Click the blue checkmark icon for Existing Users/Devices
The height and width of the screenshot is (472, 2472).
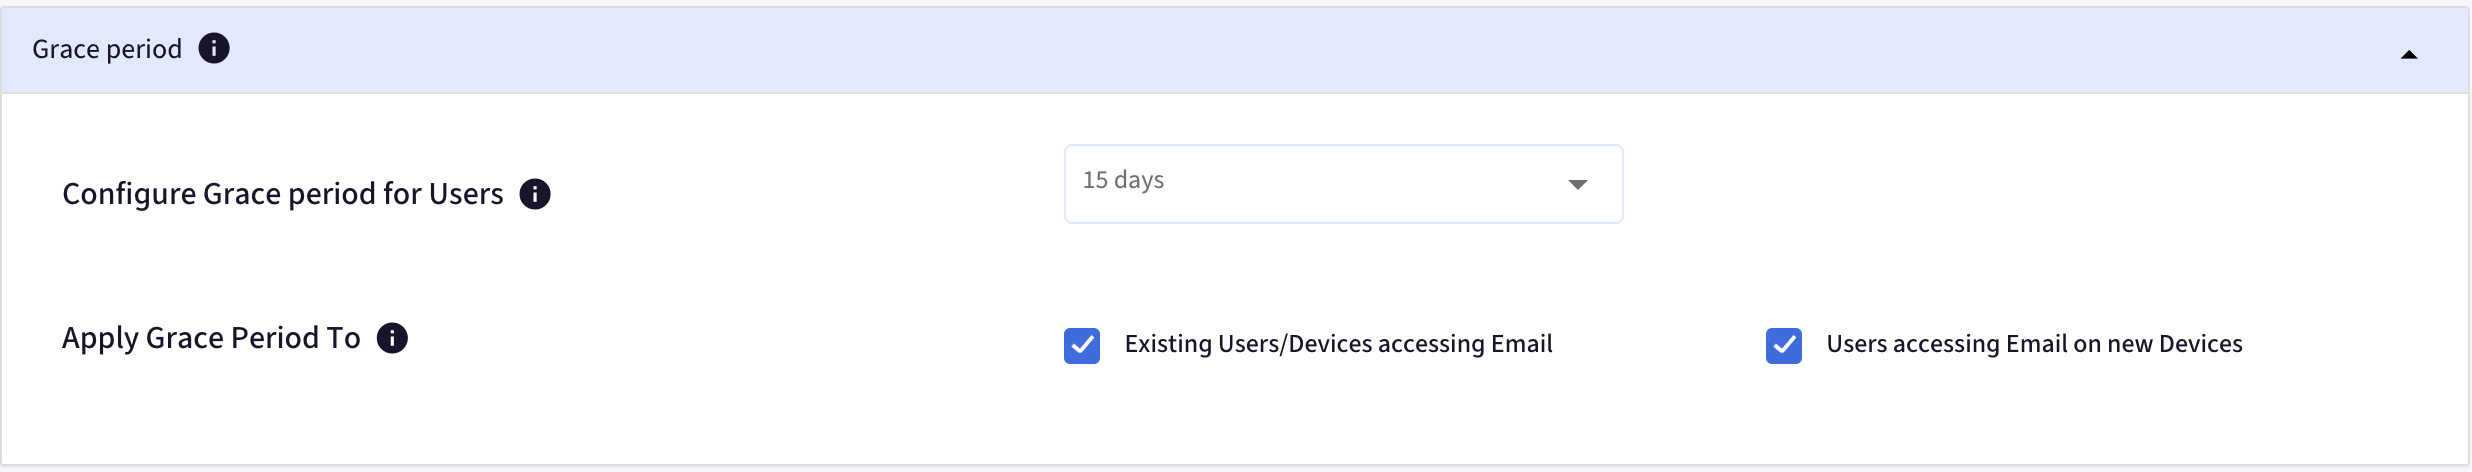tap(1082, 346)
